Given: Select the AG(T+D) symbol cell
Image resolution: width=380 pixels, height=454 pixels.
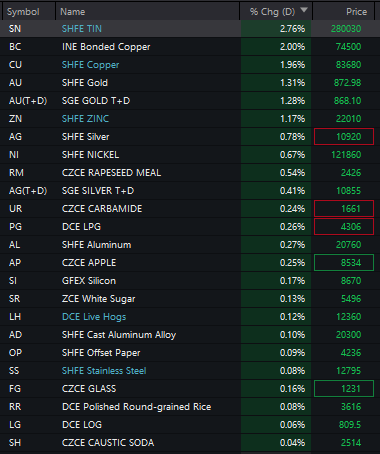Looking at the screenshot, I should [28, 191].
